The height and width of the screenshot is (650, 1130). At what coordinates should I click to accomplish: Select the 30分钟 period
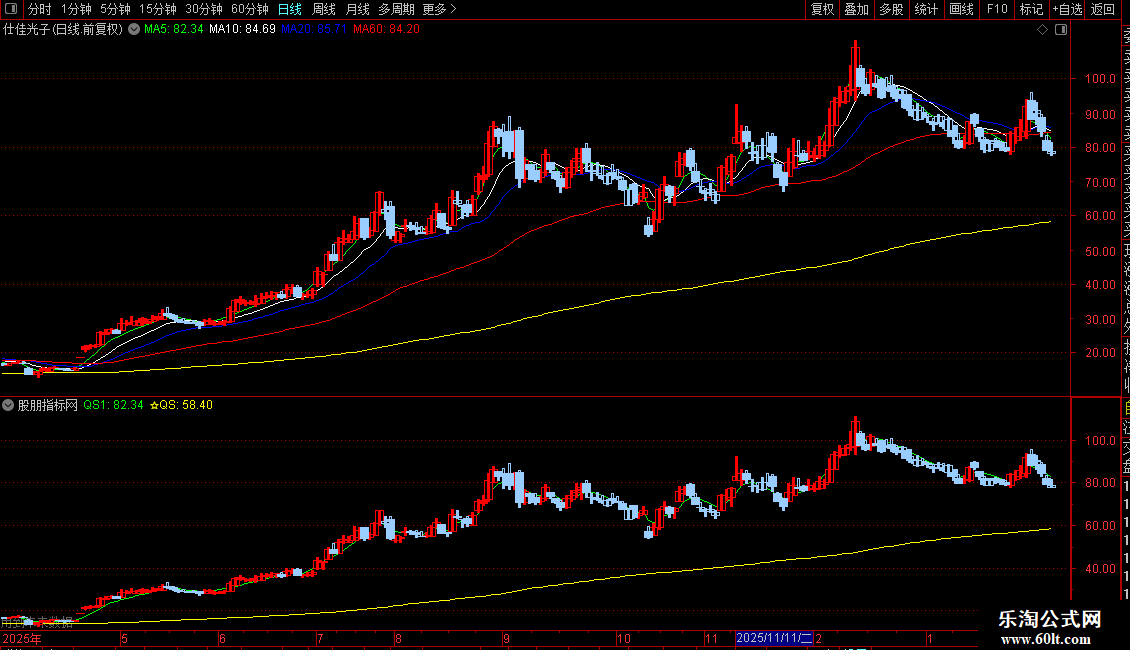pyautogui.click(x=204, y=9)
